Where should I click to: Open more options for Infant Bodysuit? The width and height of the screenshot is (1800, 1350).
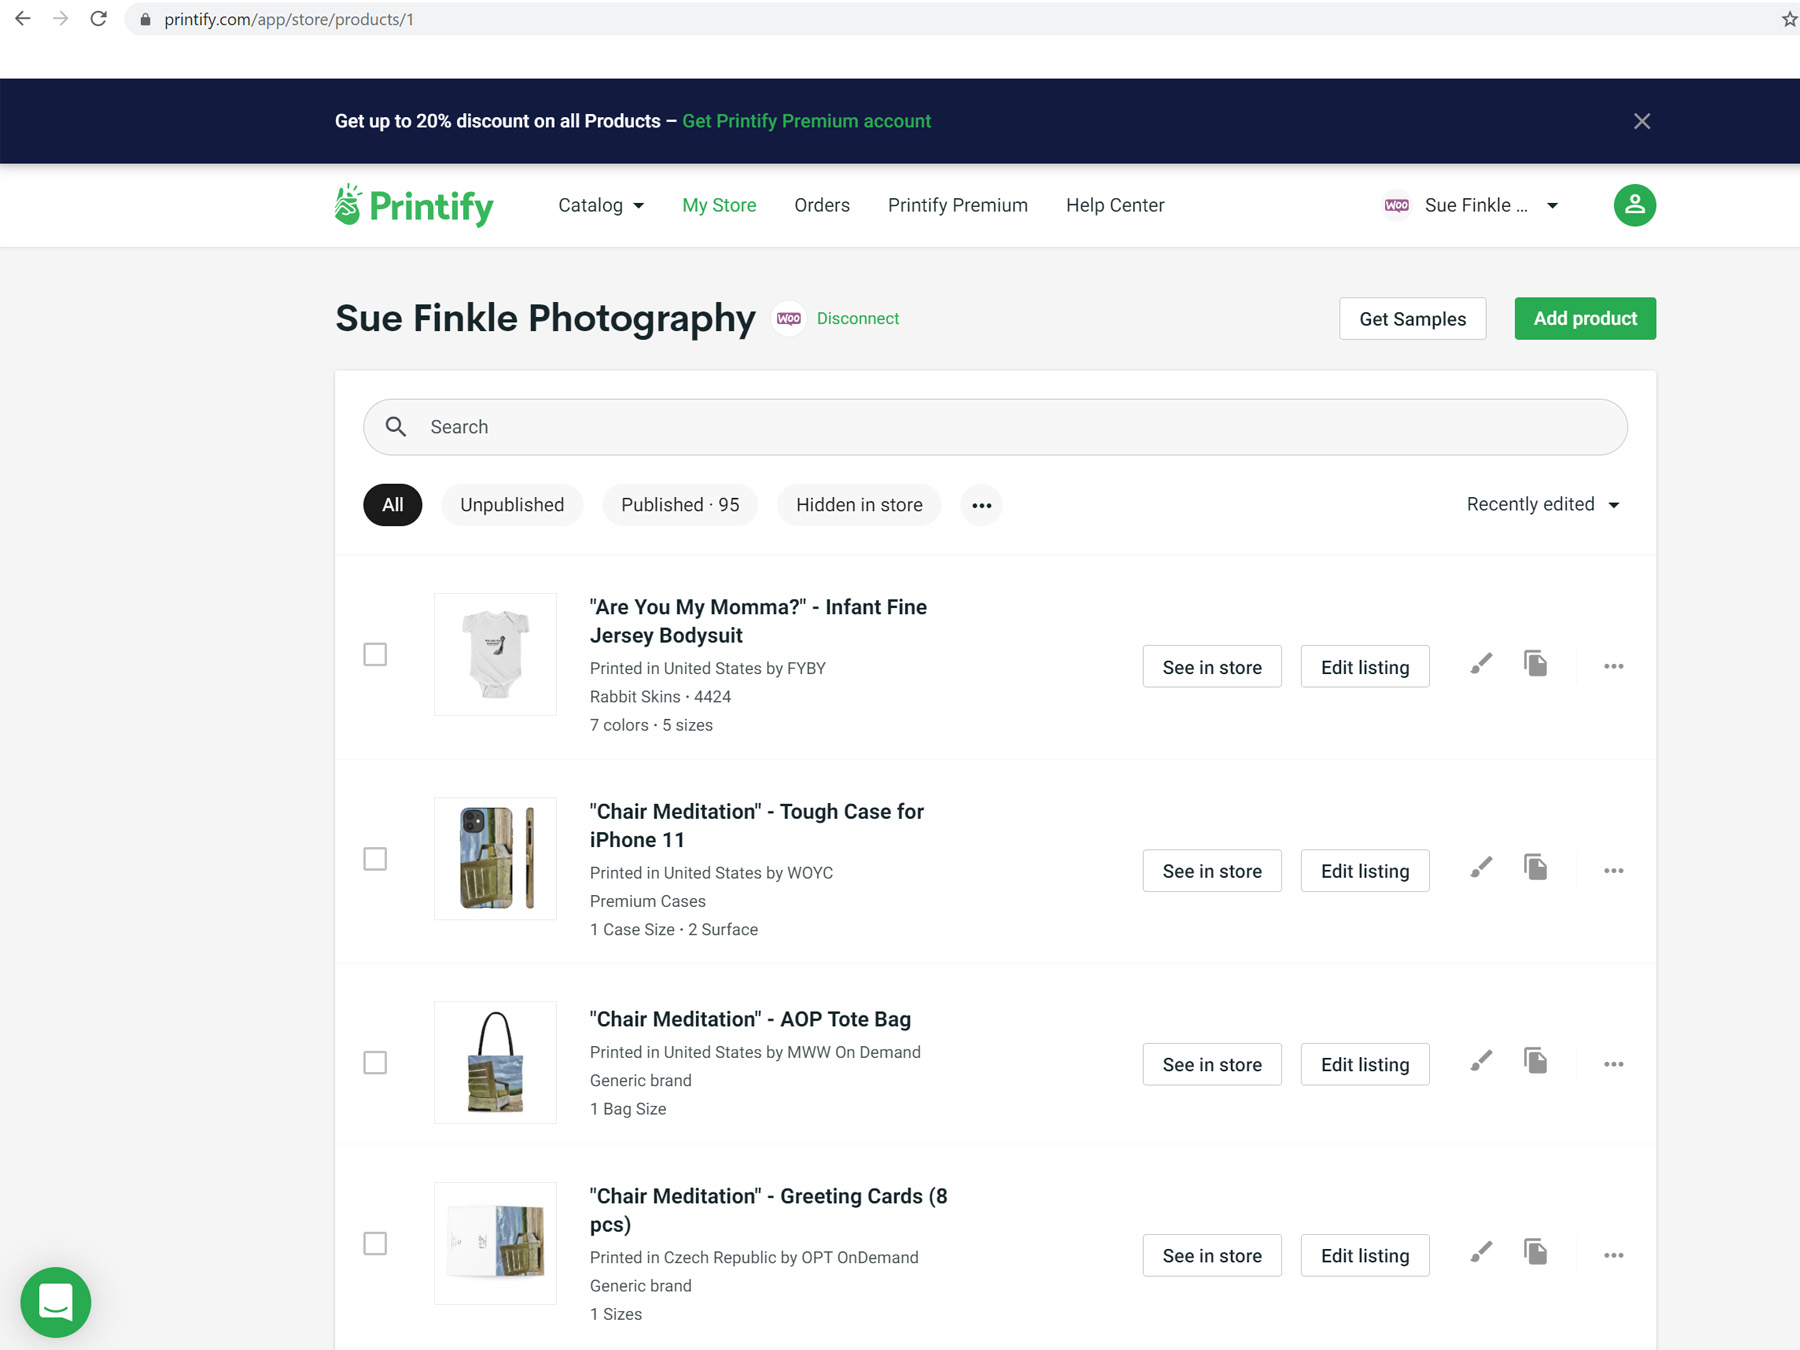click(x=1613, y=666)
